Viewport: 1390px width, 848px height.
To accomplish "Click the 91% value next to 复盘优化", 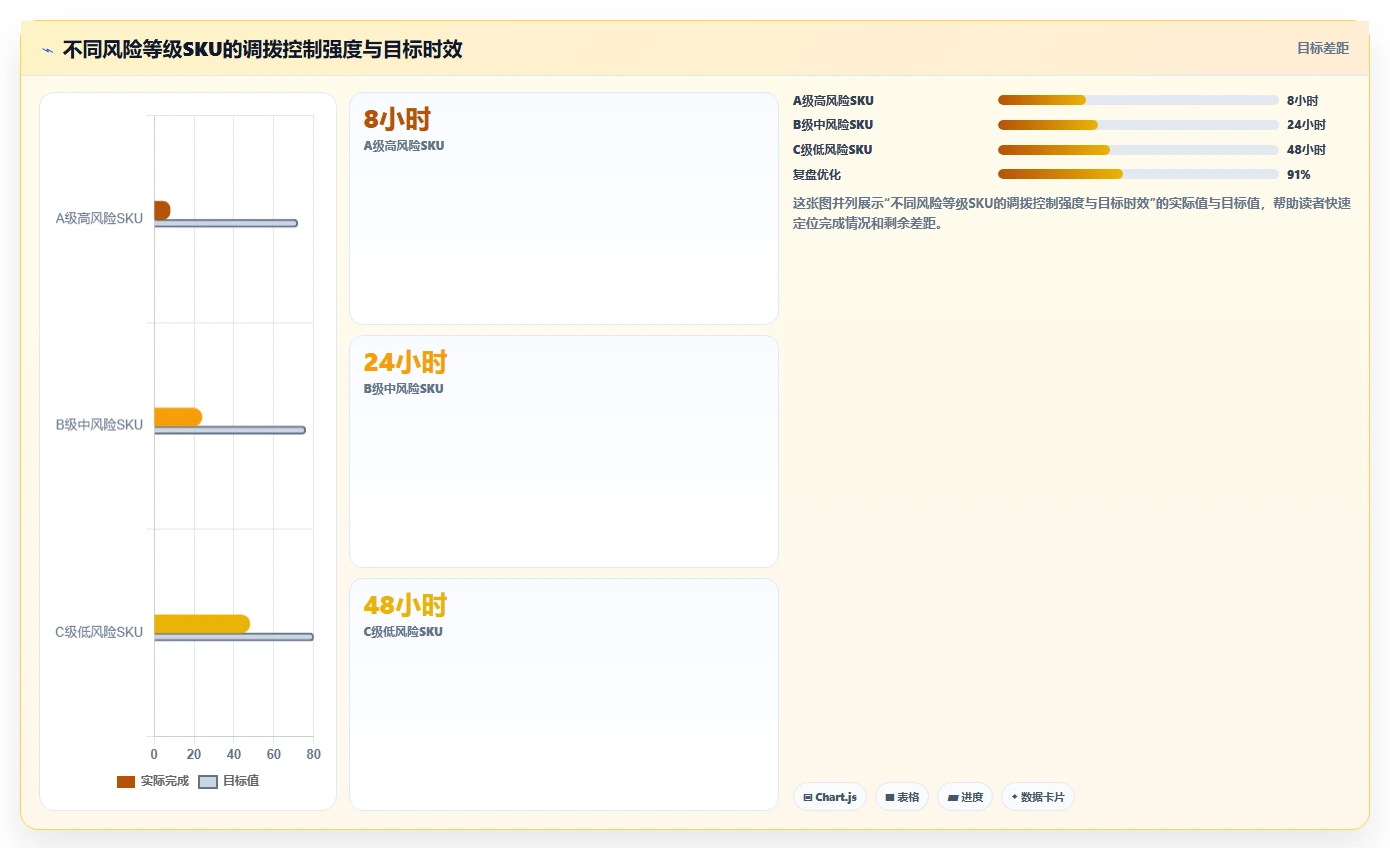I will [x=1299, y=175].
